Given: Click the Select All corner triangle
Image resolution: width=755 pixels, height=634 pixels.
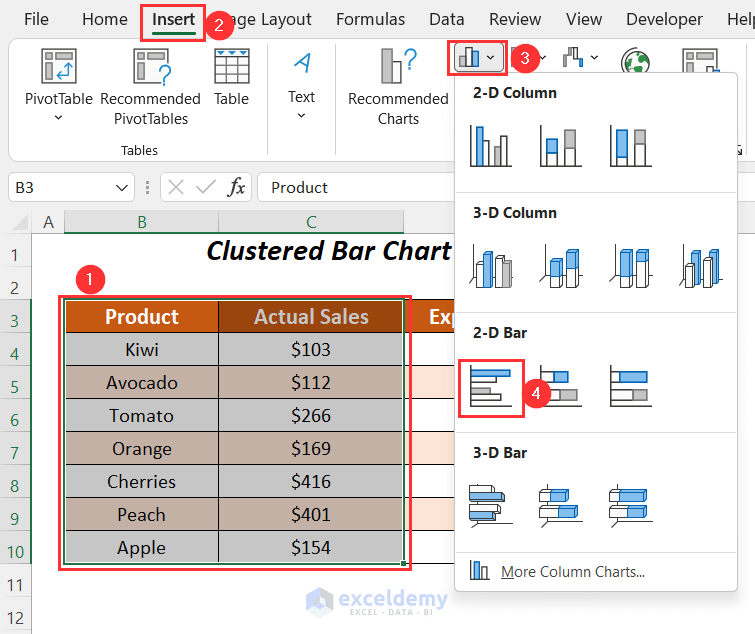Looking at the screenshot, I should point(19,222).
